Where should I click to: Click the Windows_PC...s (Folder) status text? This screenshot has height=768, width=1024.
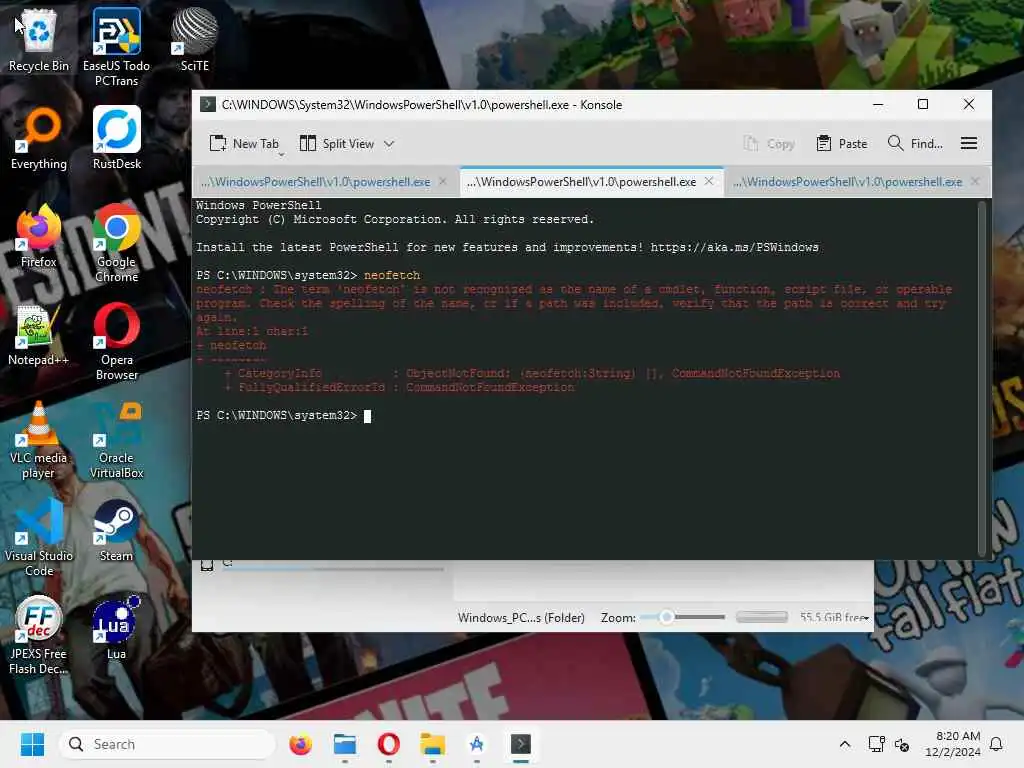tap(521, 618)
